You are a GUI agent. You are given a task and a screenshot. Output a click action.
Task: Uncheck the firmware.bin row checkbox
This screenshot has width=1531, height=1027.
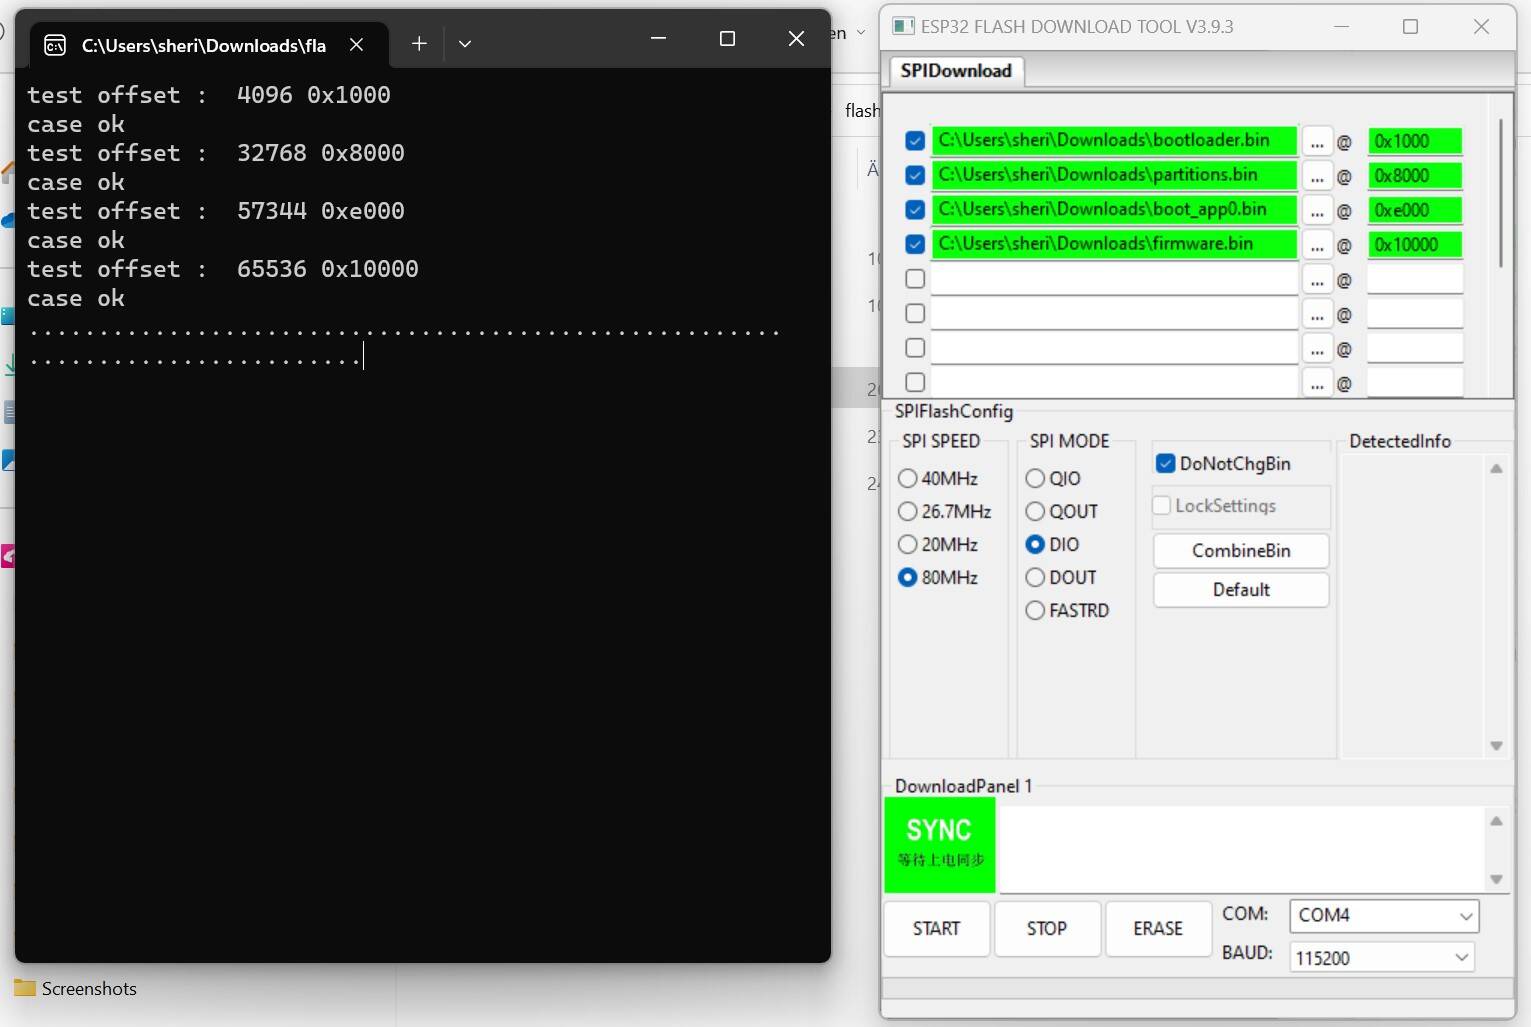point(914,244)
